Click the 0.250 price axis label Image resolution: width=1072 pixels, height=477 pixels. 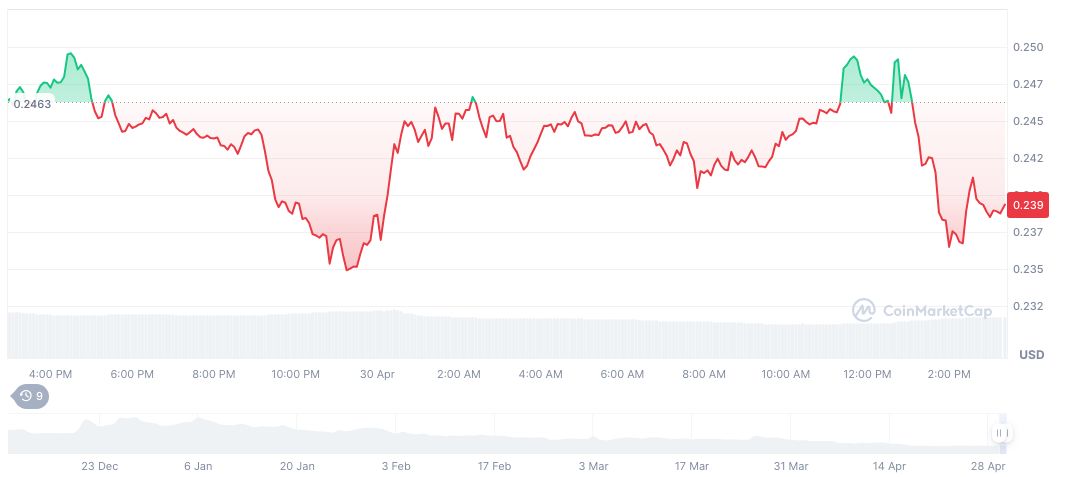tap(1028, 47)
